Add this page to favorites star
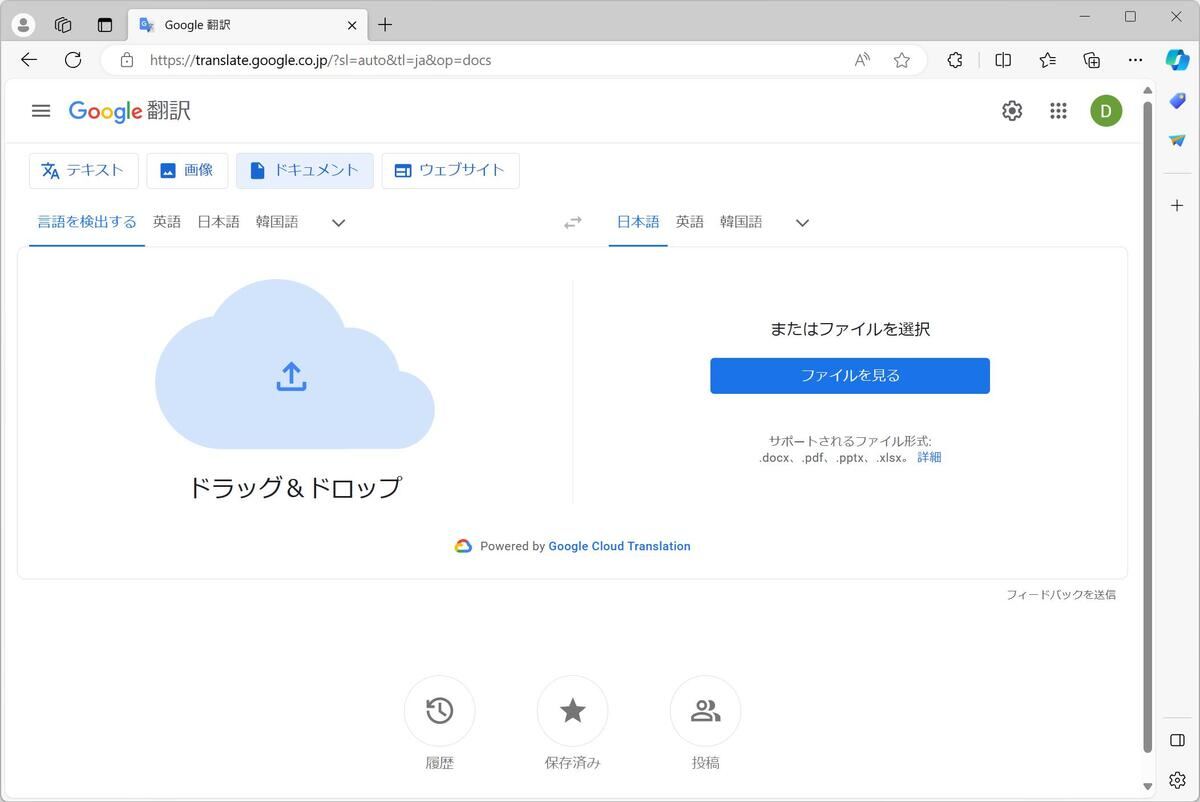The height and width of the screenshot is (802, 1200). tap(902, 60)
